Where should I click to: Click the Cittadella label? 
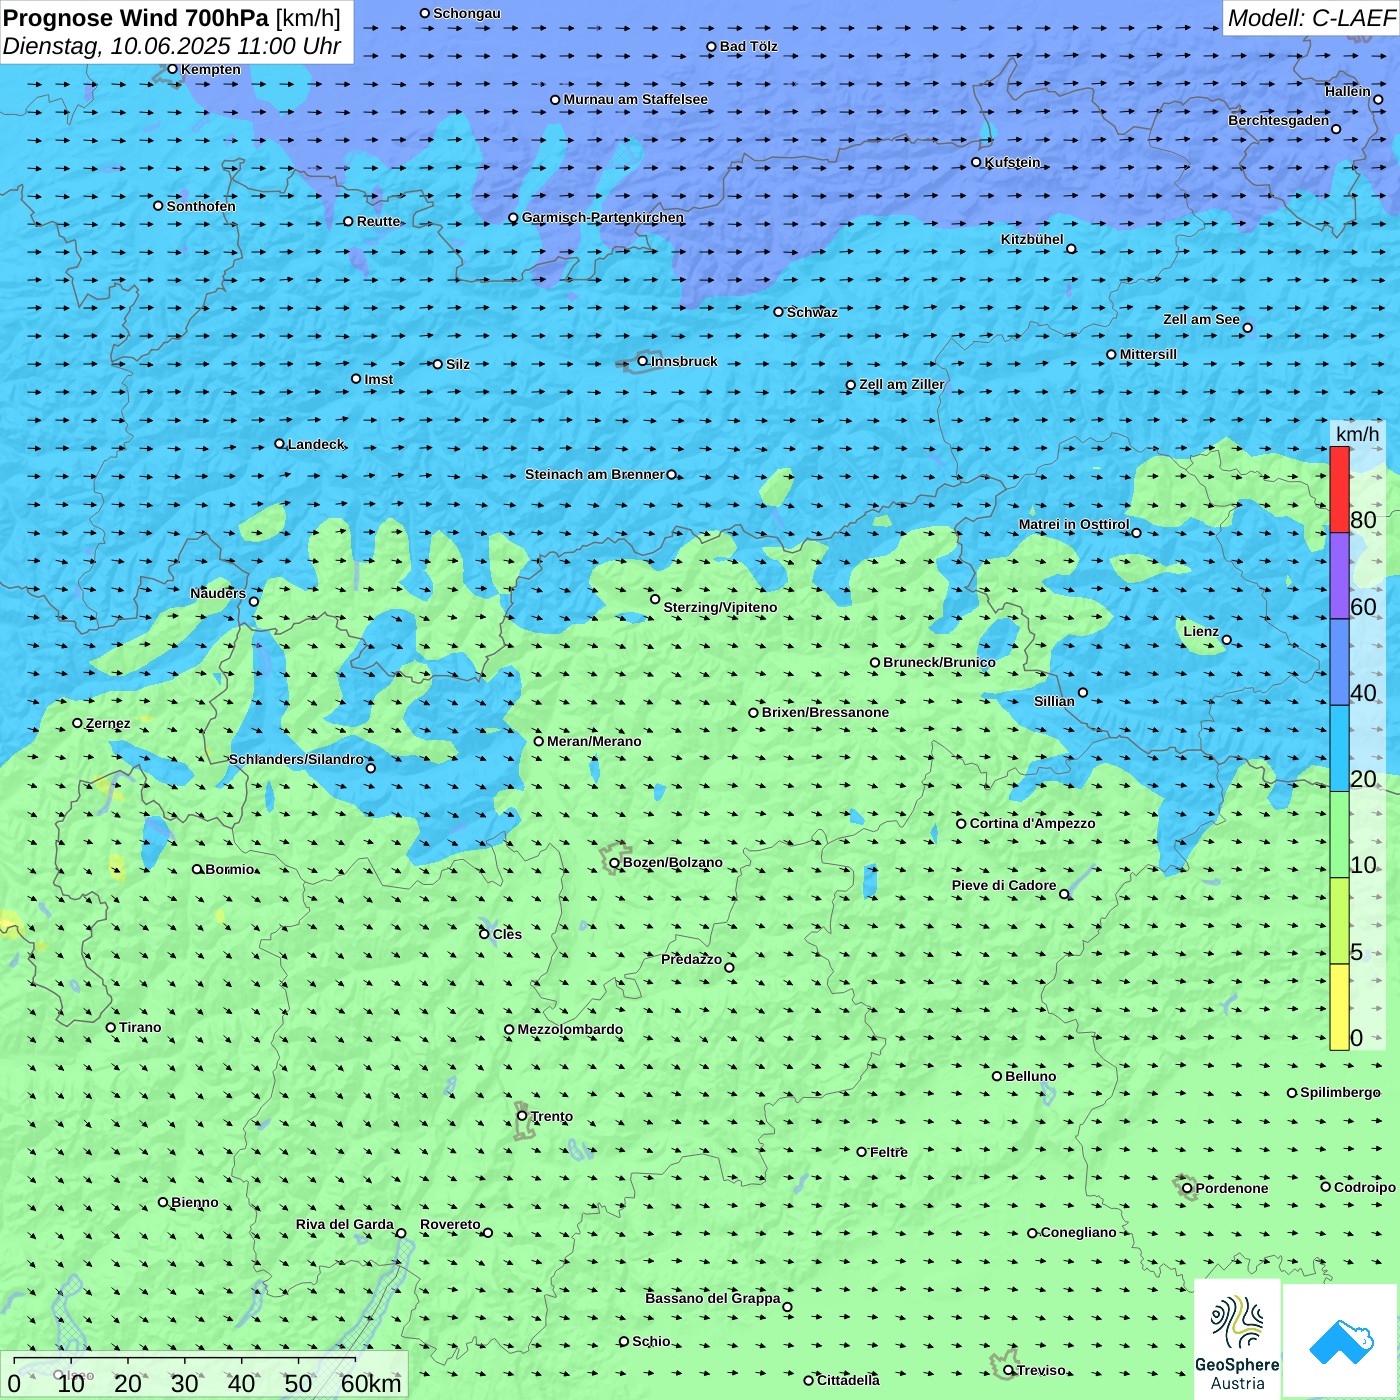pyautogui.click(x=848, y=1380)
